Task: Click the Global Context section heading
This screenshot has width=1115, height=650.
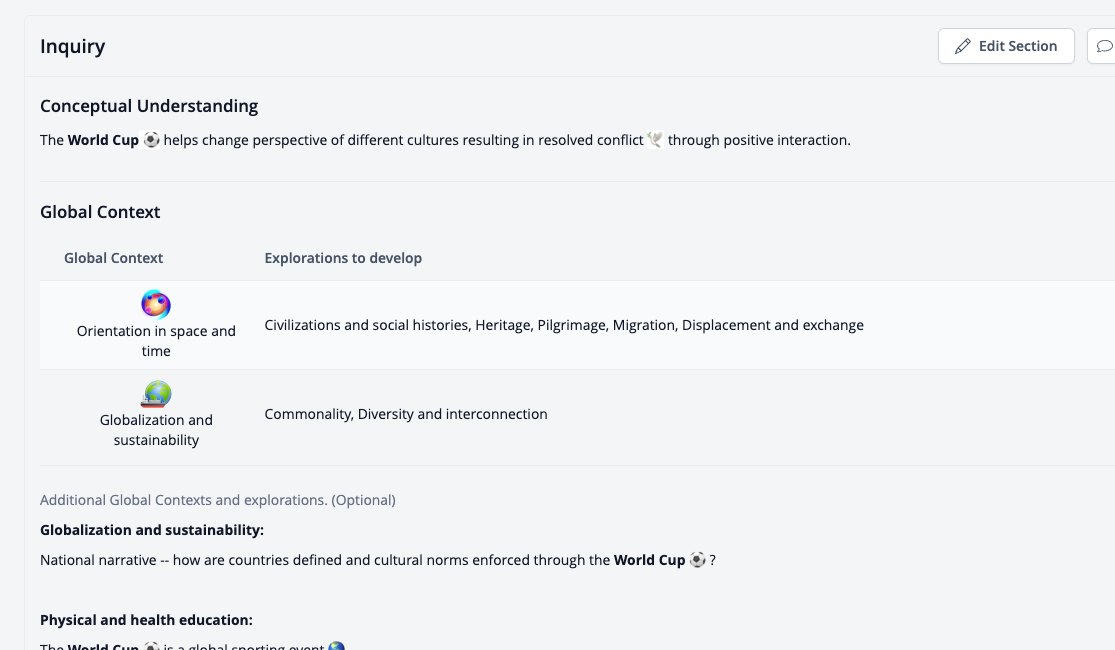Action: pos(100,212)
